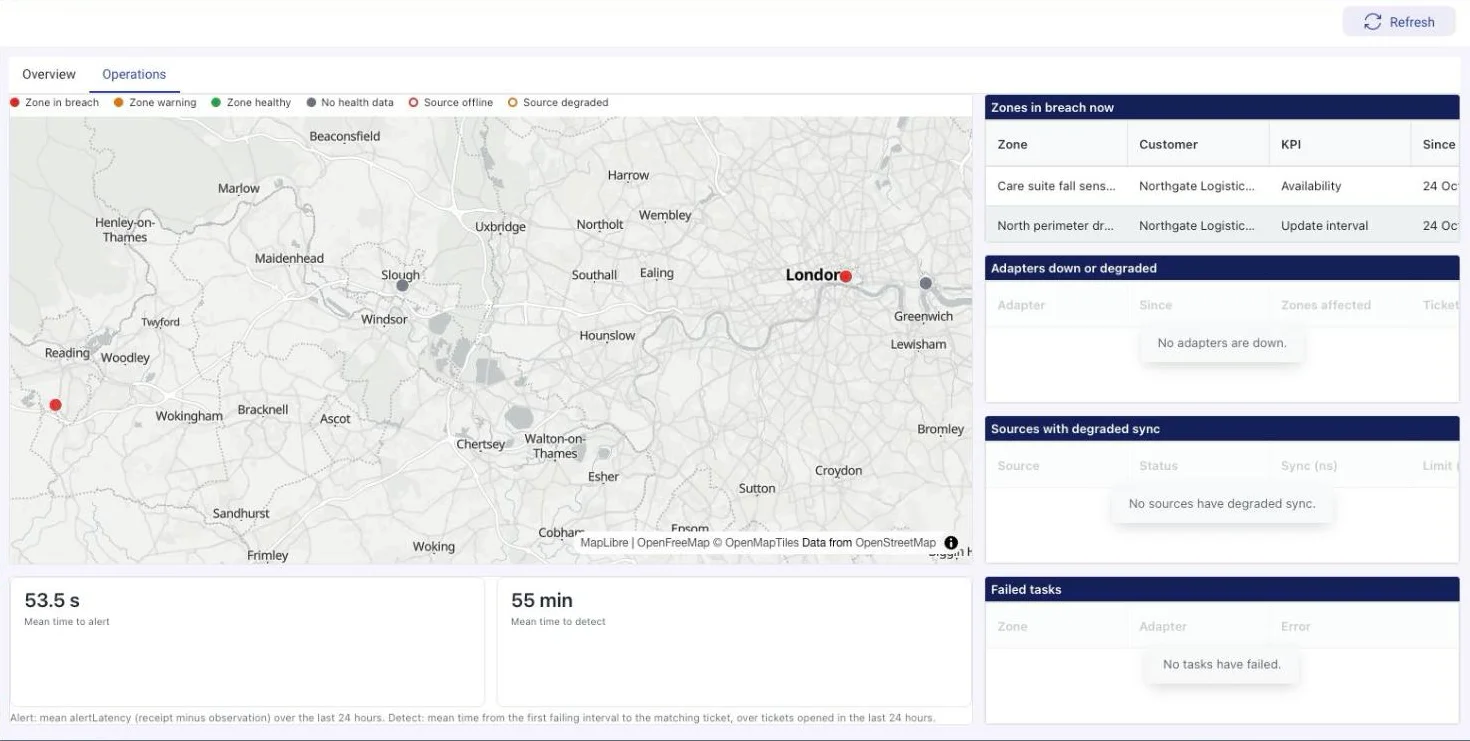The height and width of the screenshot is (741, 1470).
Task: Click the 'Adapters down or degraded' panel title
Action: (1074, 268)
